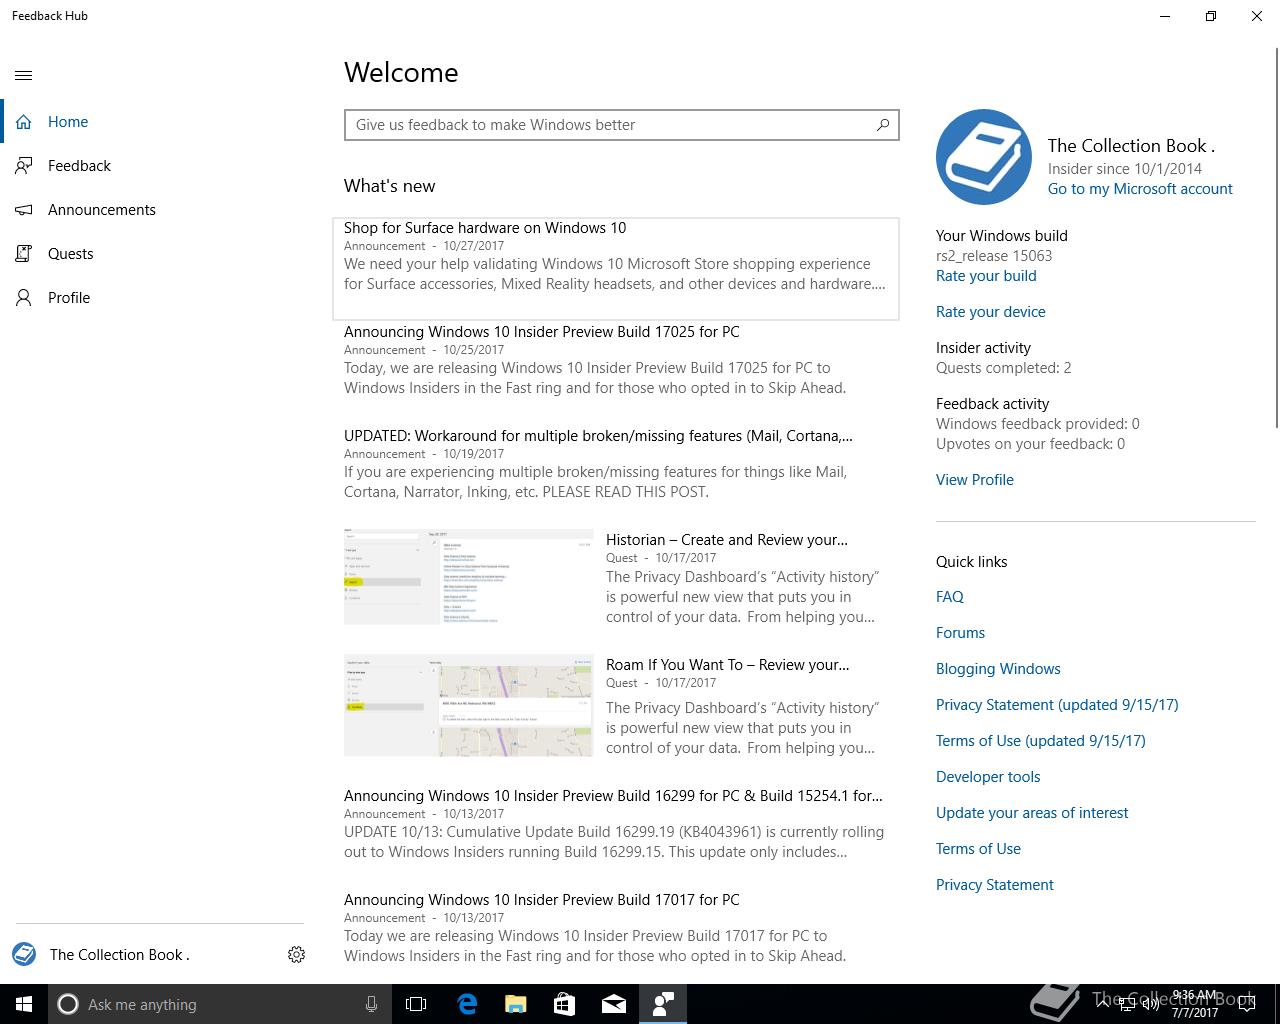
Task: Open the Historian quest title
Action: click(x=727, y=540)
